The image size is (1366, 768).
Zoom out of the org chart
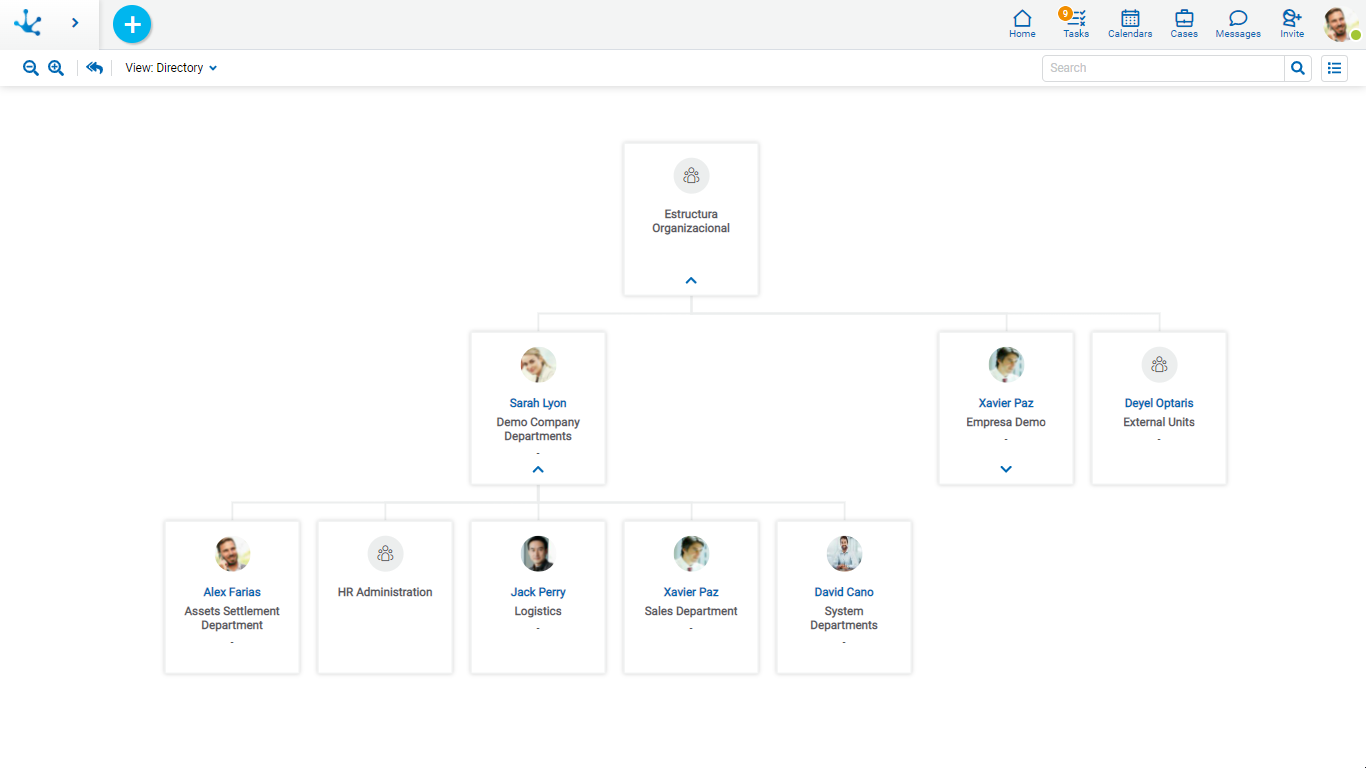(x=30, y=68)
